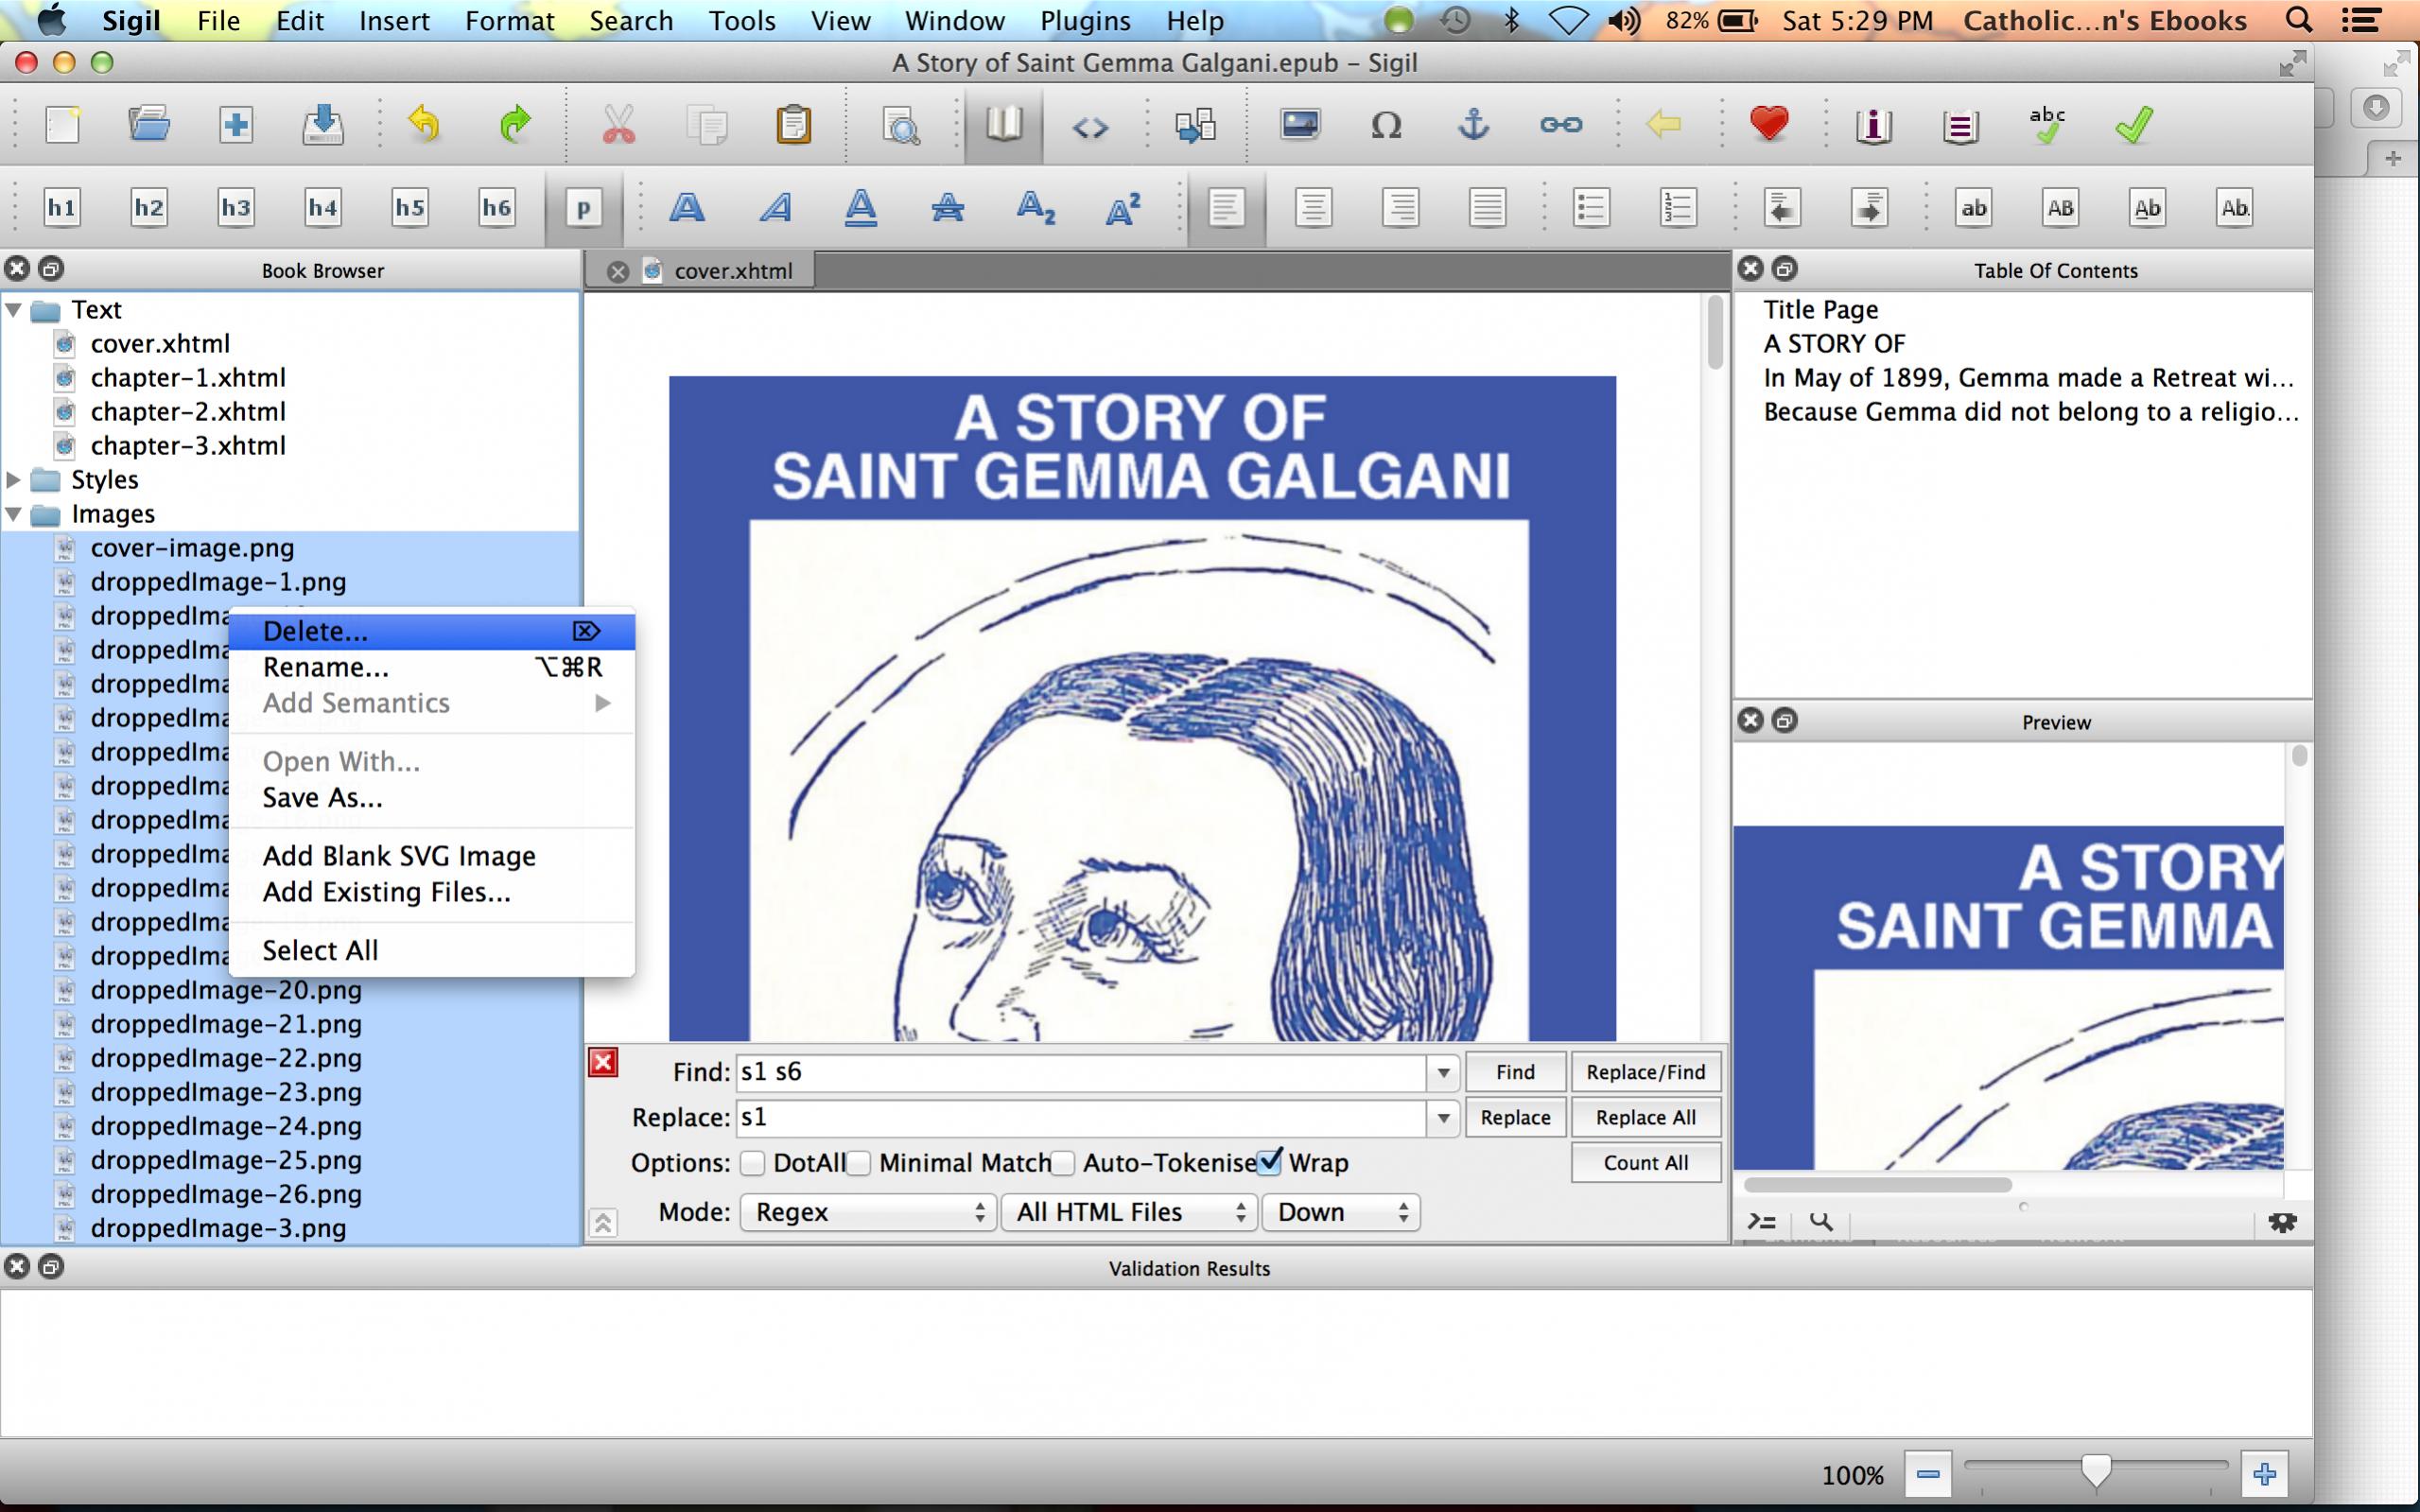Image resolution: width=2420 pixels, height=1512 pixels.
Task: Collapse the Text folder
Action: 14,310
